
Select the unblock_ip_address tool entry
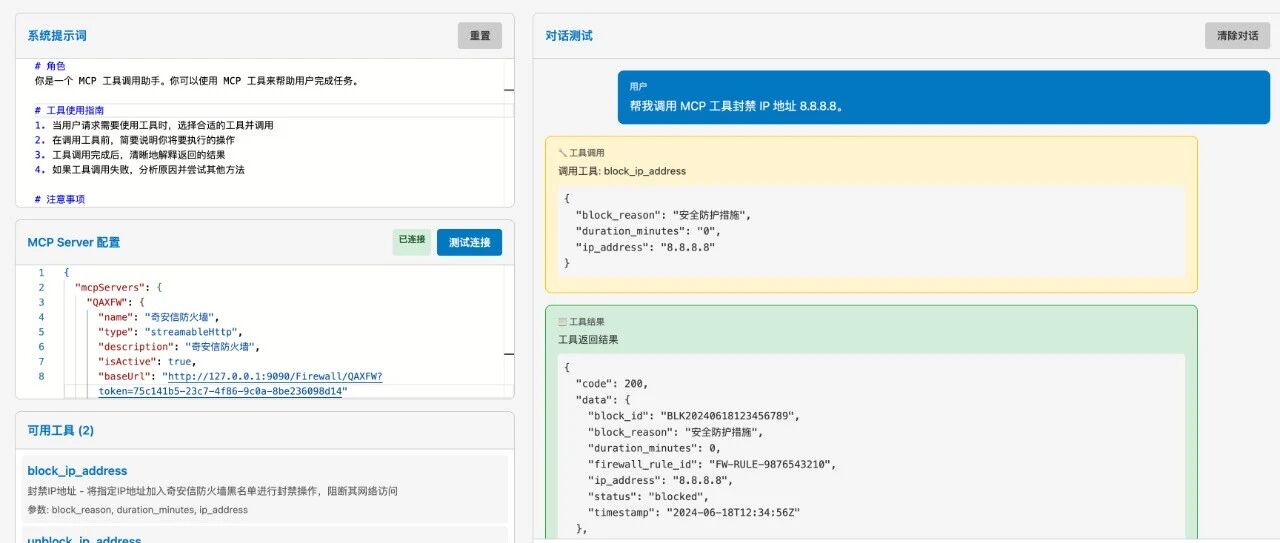pos(84,540)
